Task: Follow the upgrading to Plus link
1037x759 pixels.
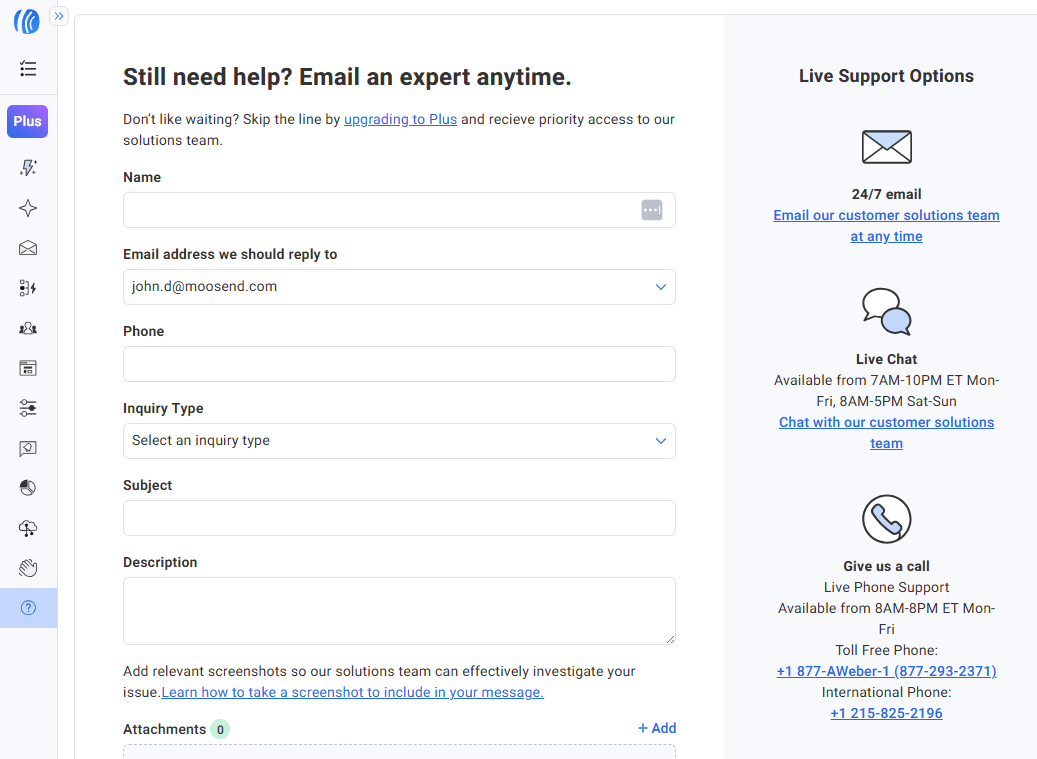Action: tap(400, 119)
